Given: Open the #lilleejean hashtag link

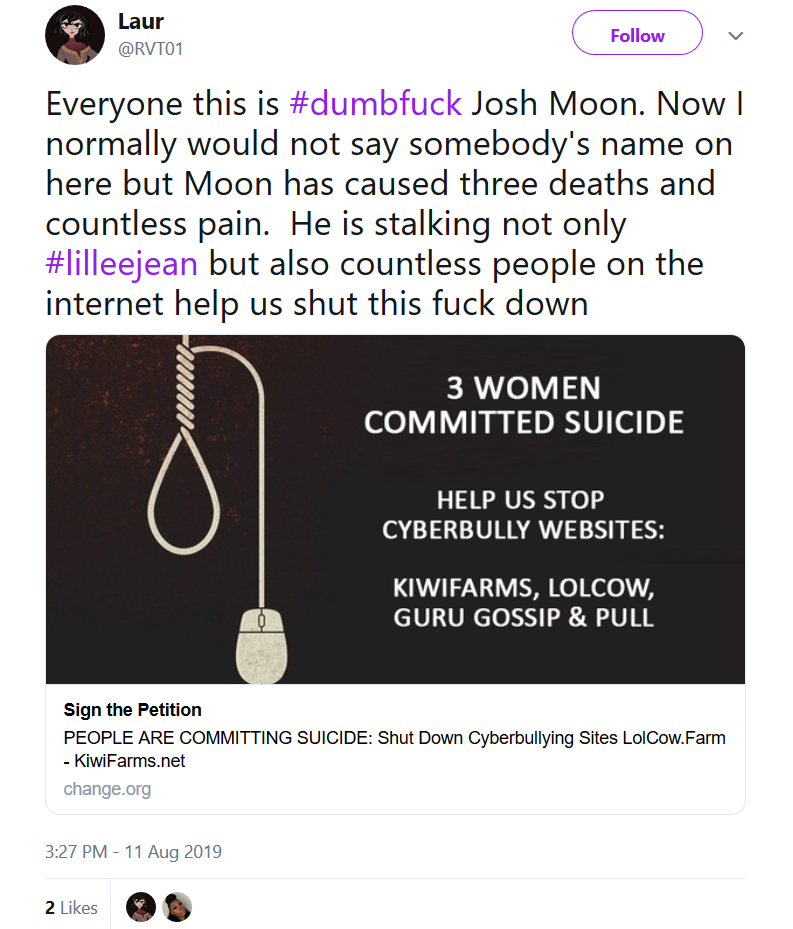Looking at the screenshot, I should coord(121,264).
